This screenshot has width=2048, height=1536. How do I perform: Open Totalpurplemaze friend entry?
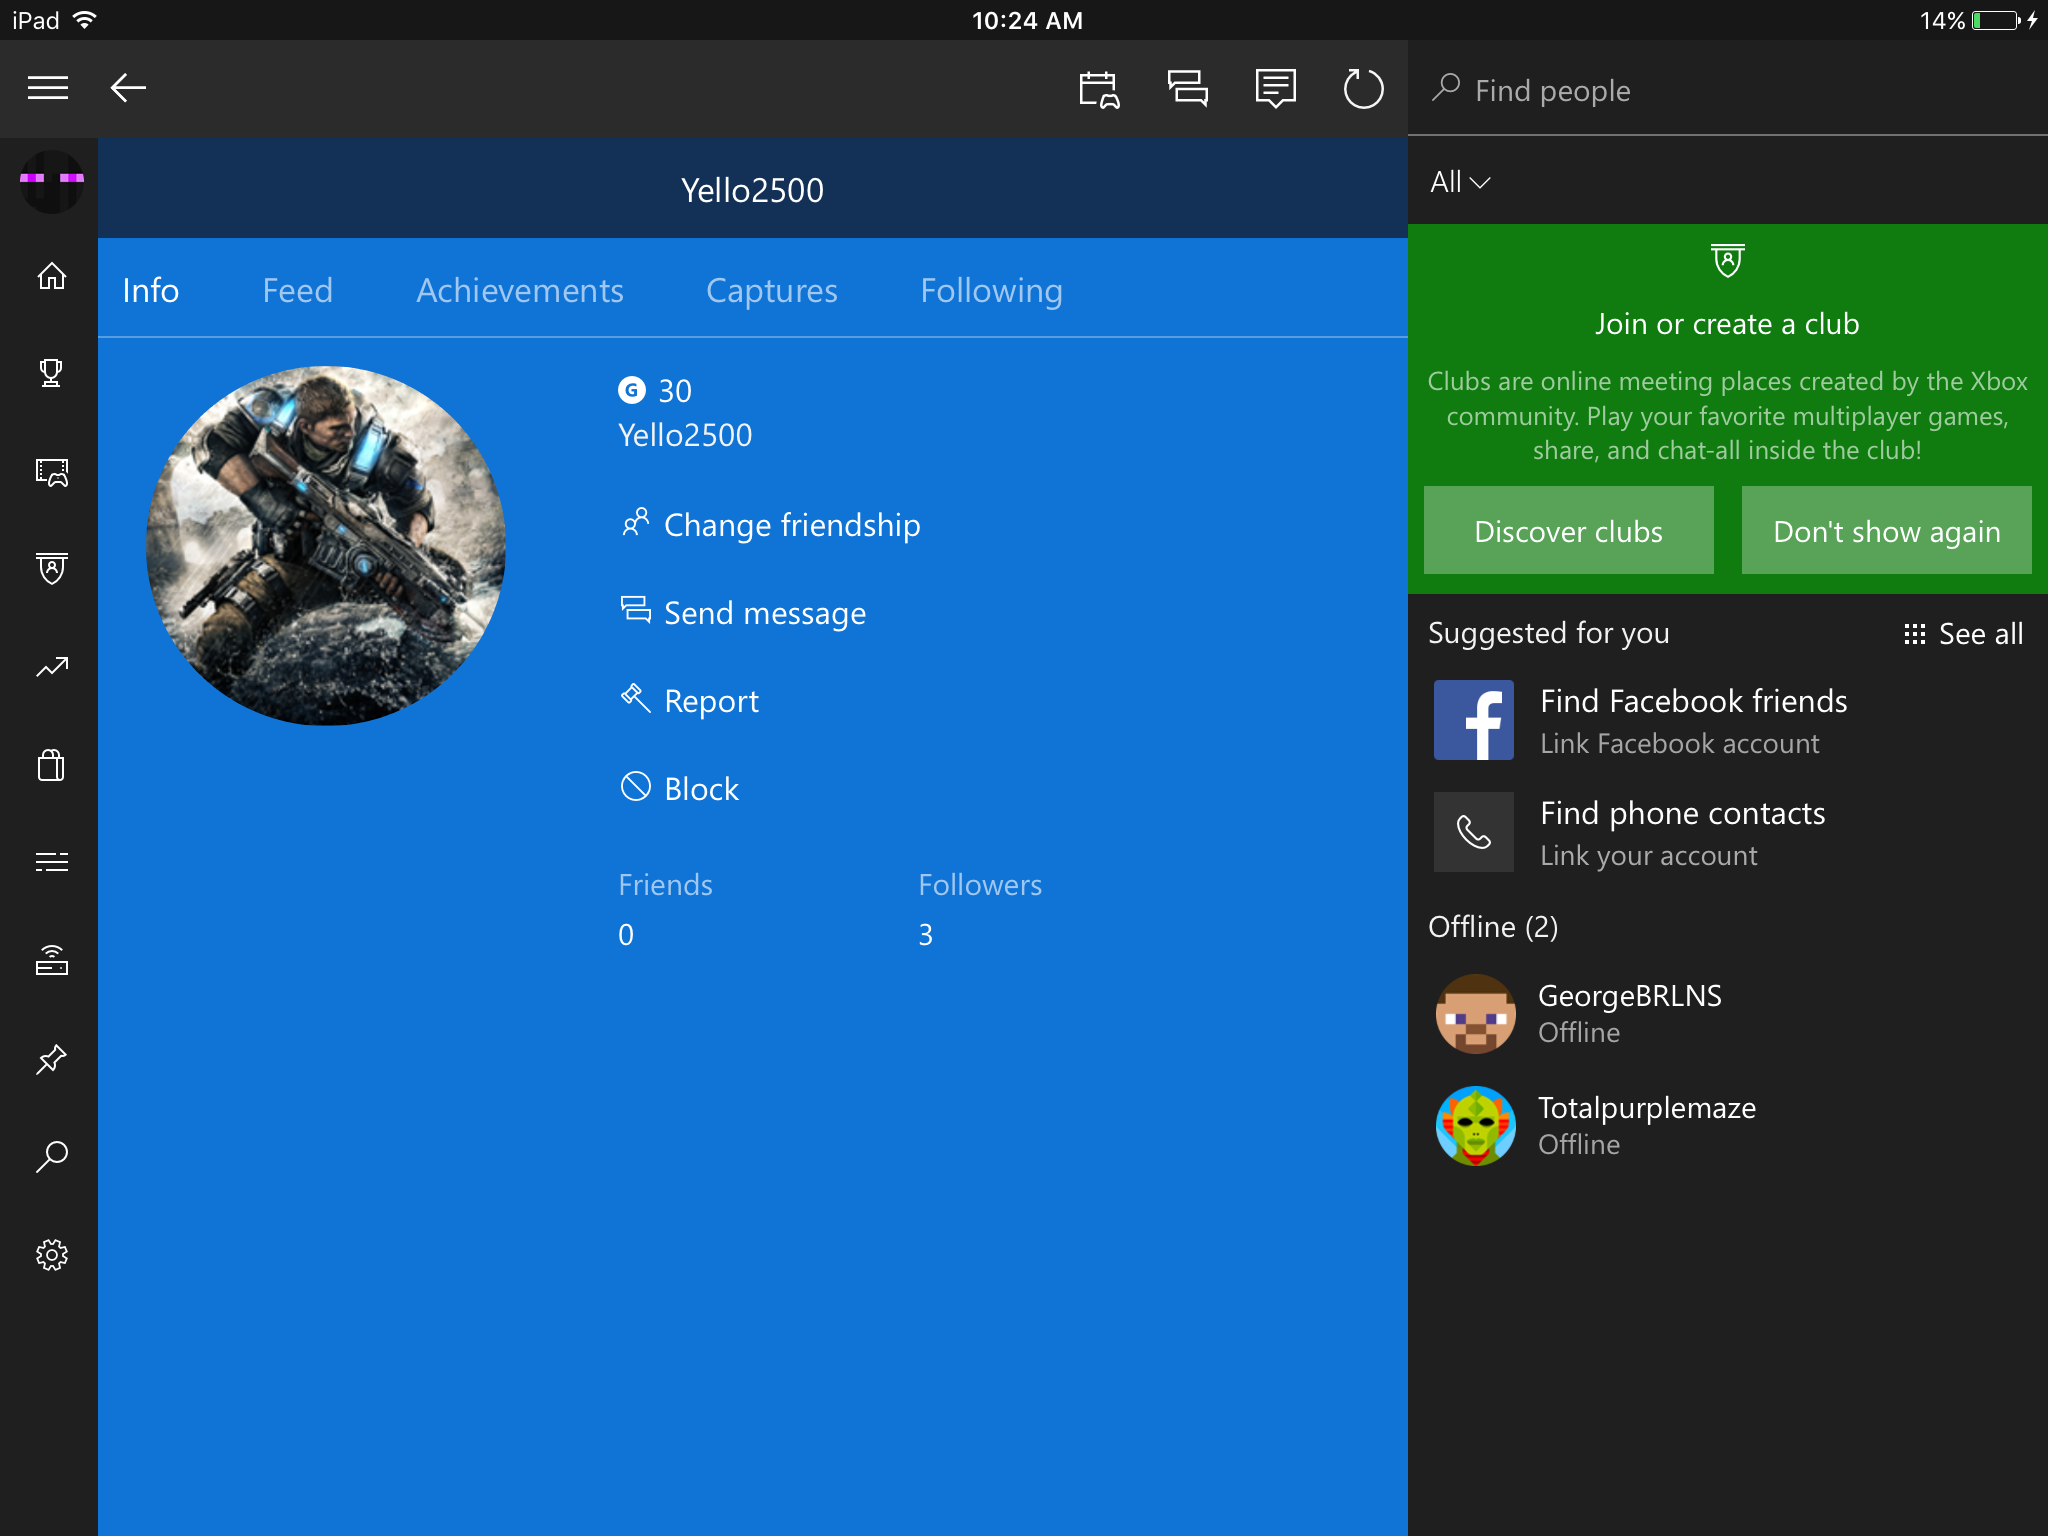pos(1728,1126)
